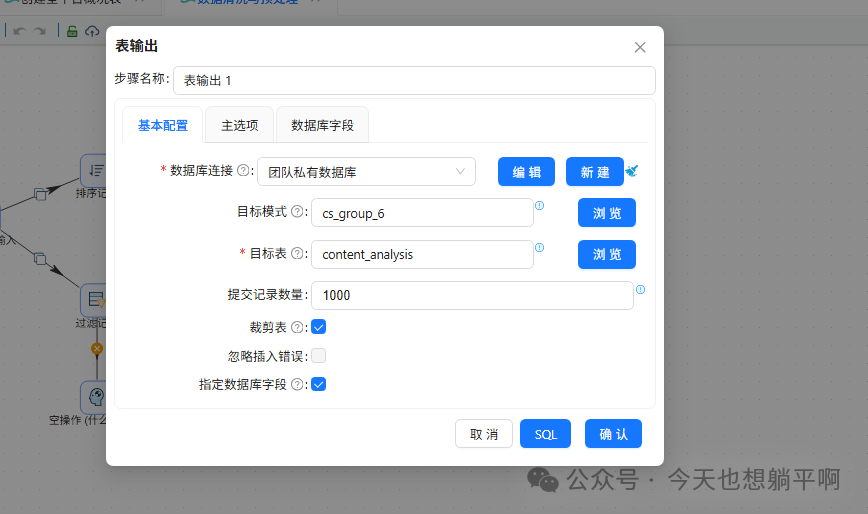
Task: Select the 排序记录 node on the canvas
Action: tap(94, 171)
